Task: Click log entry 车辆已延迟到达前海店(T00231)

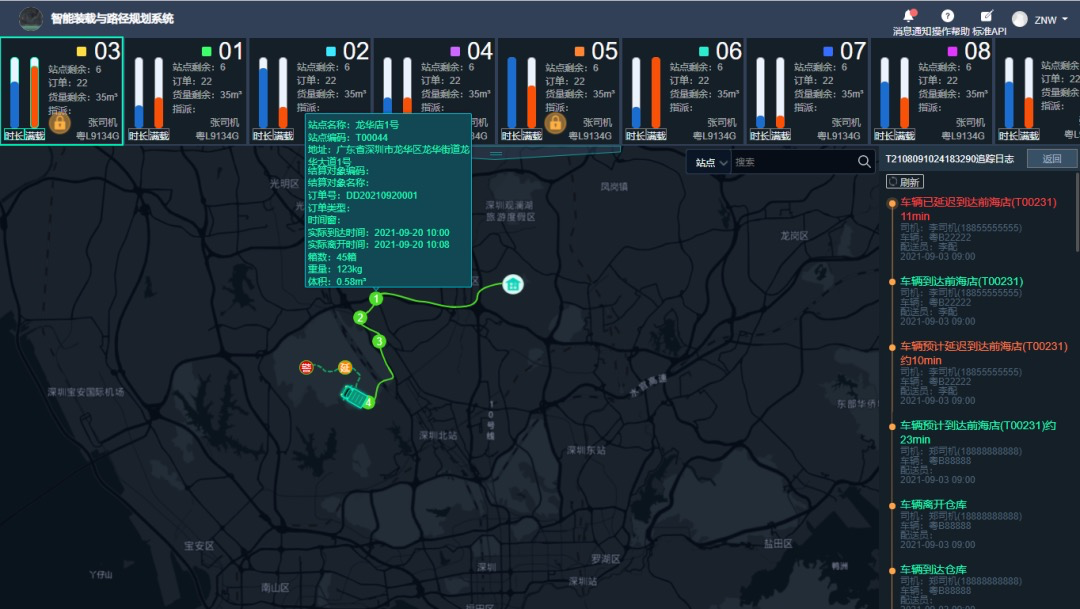Action: click(x=978, y=209)
